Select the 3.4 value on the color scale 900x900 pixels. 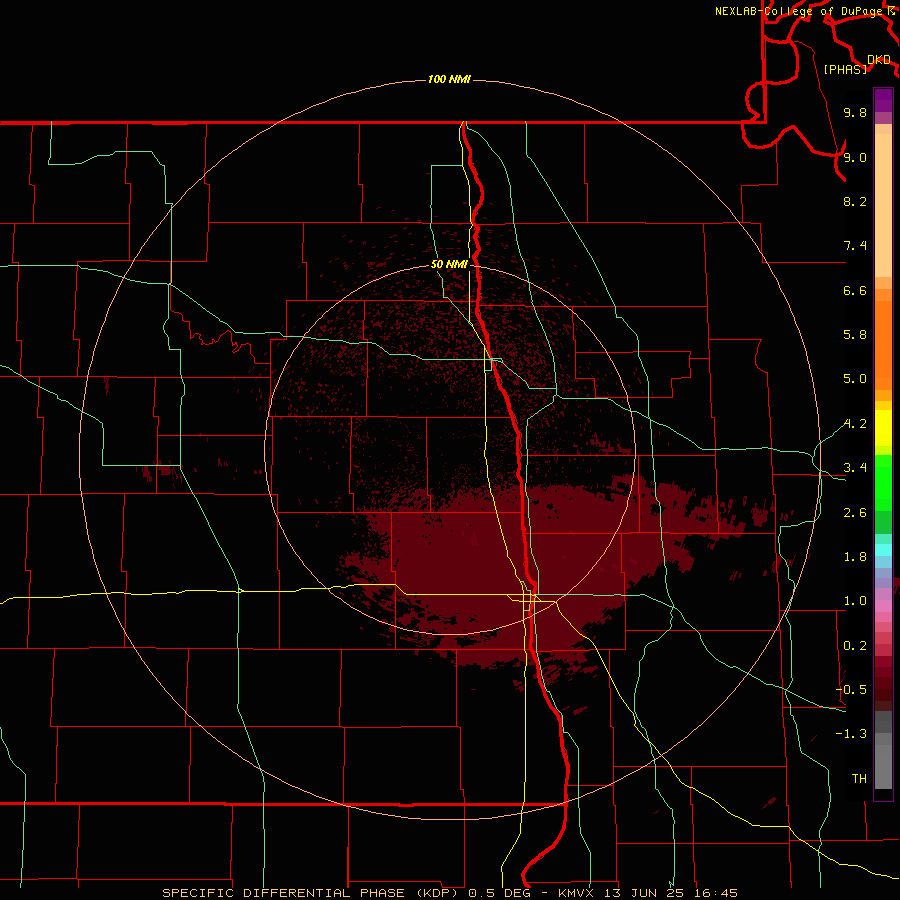855,468
